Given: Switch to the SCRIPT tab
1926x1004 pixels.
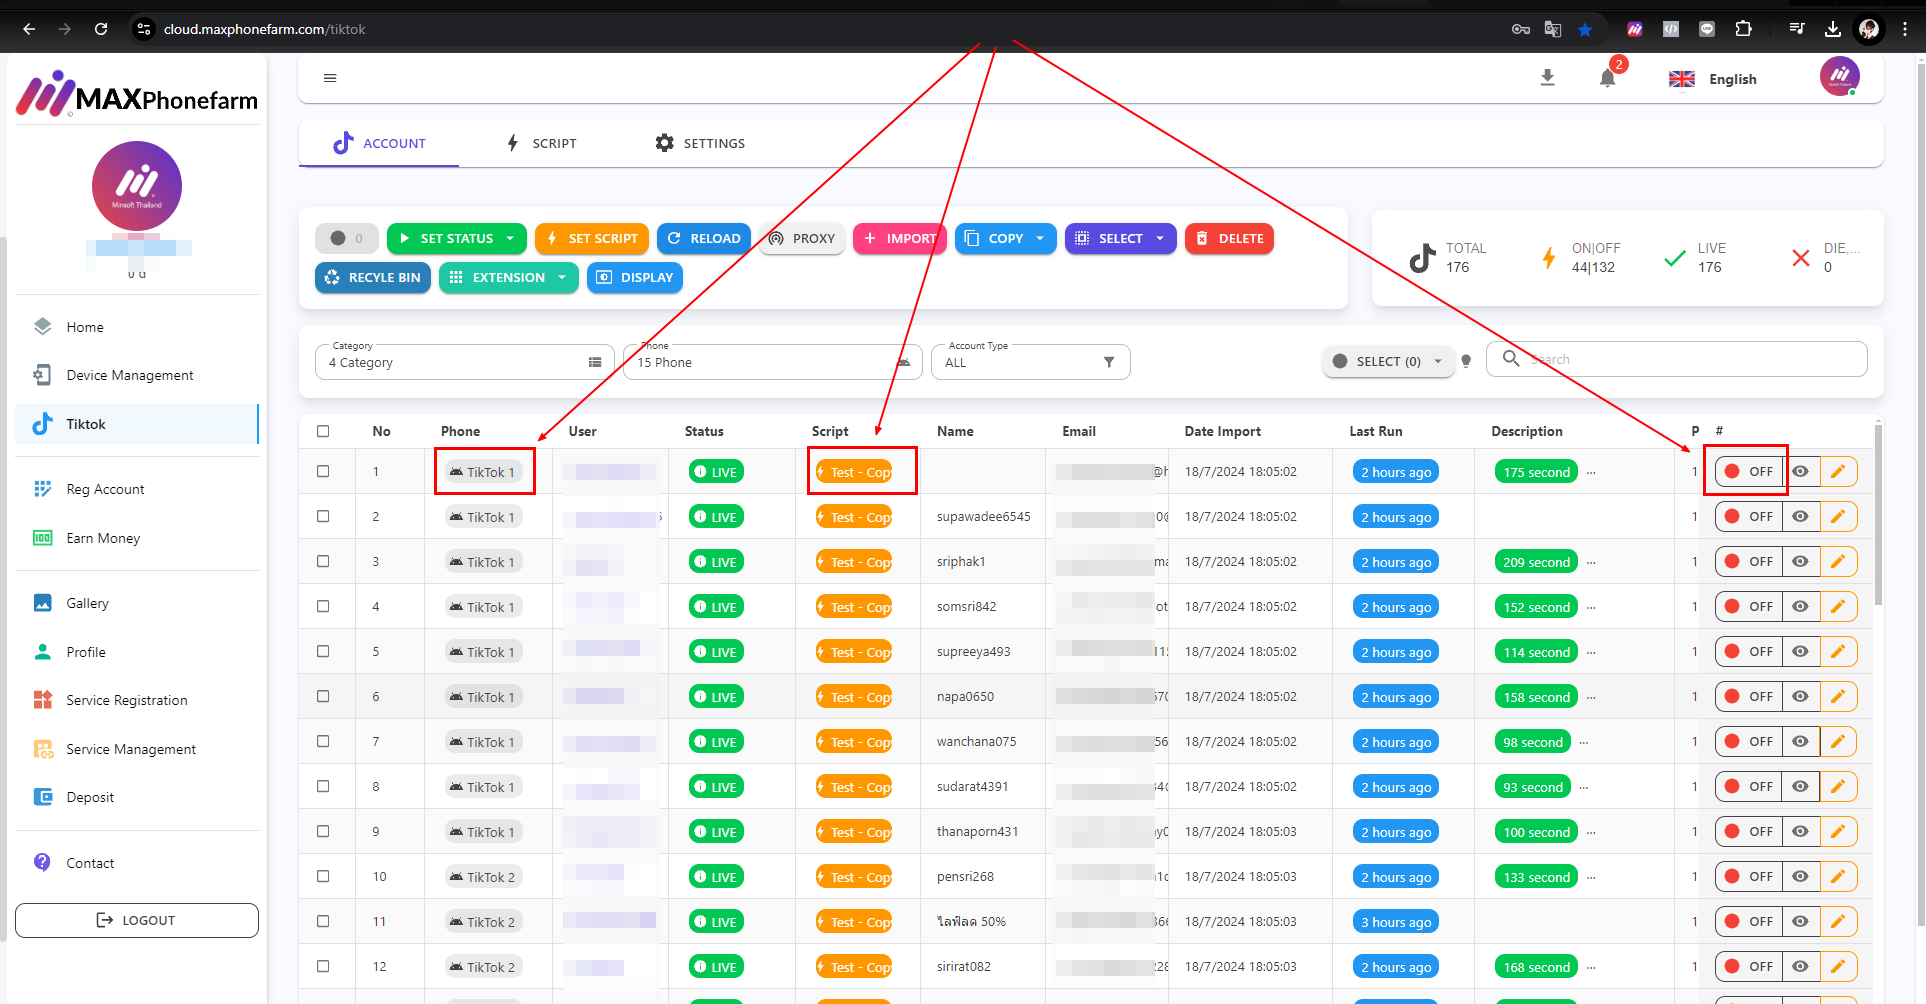Looking at the screenshot, I should click(542, 143).
